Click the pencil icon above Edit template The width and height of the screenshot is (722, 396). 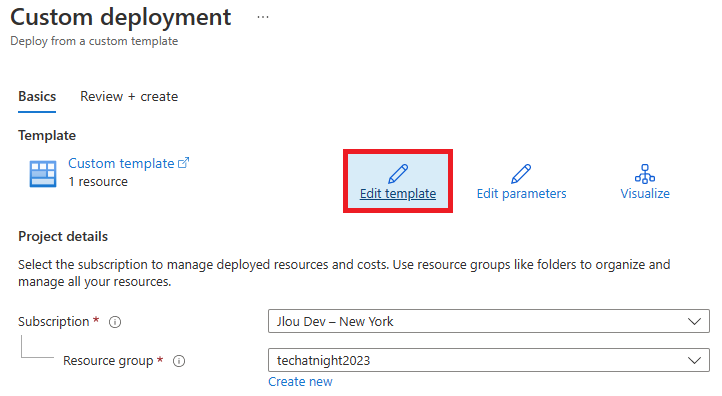[x=398, y=174]
